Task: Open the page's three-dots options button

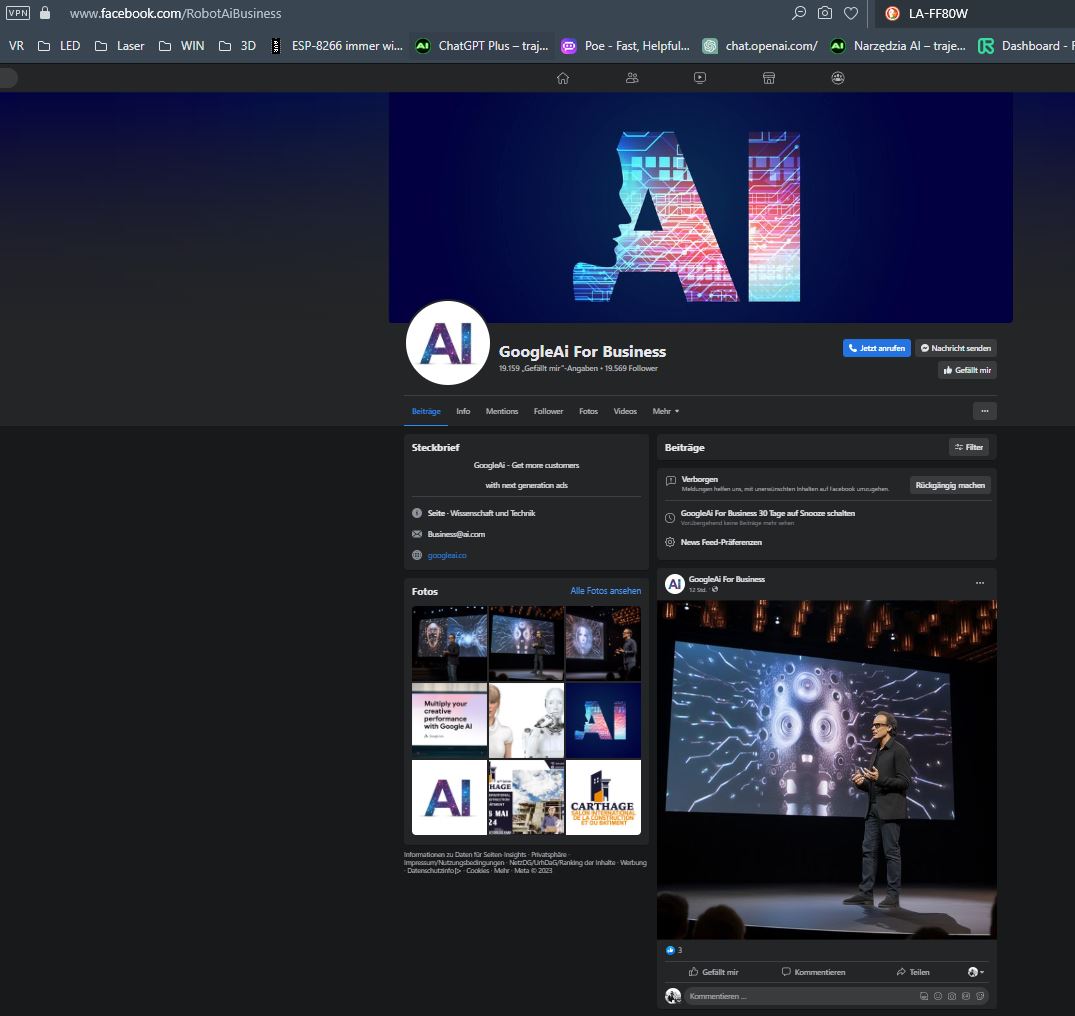Action: pos(985,411)
